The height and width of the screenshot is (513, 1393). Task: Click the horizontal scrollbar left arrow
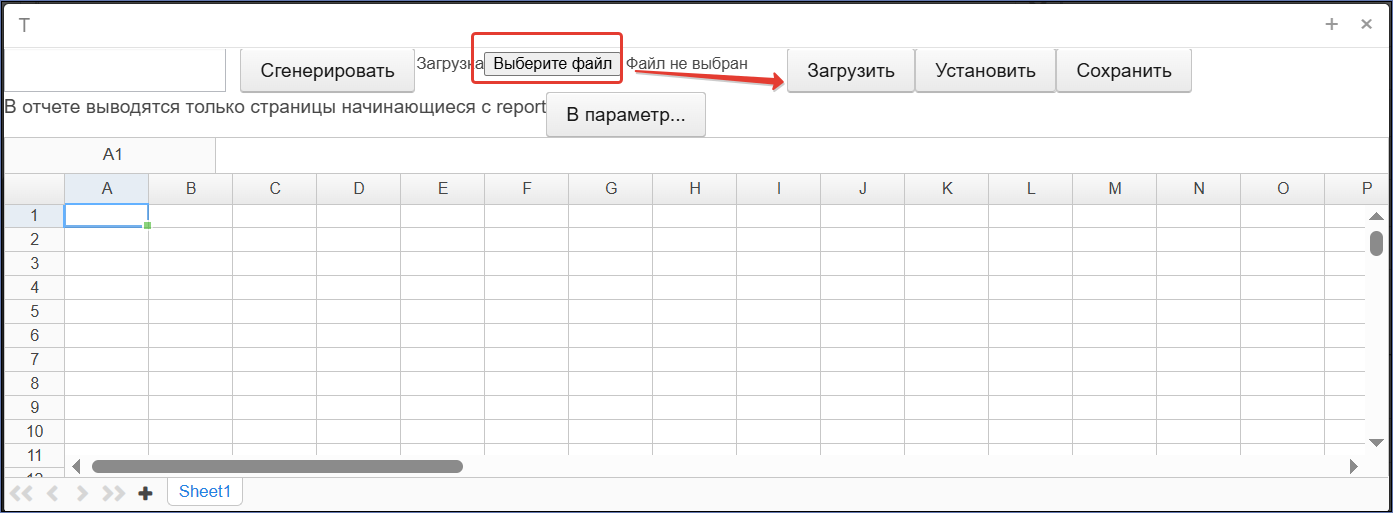[x=77, y=466]
